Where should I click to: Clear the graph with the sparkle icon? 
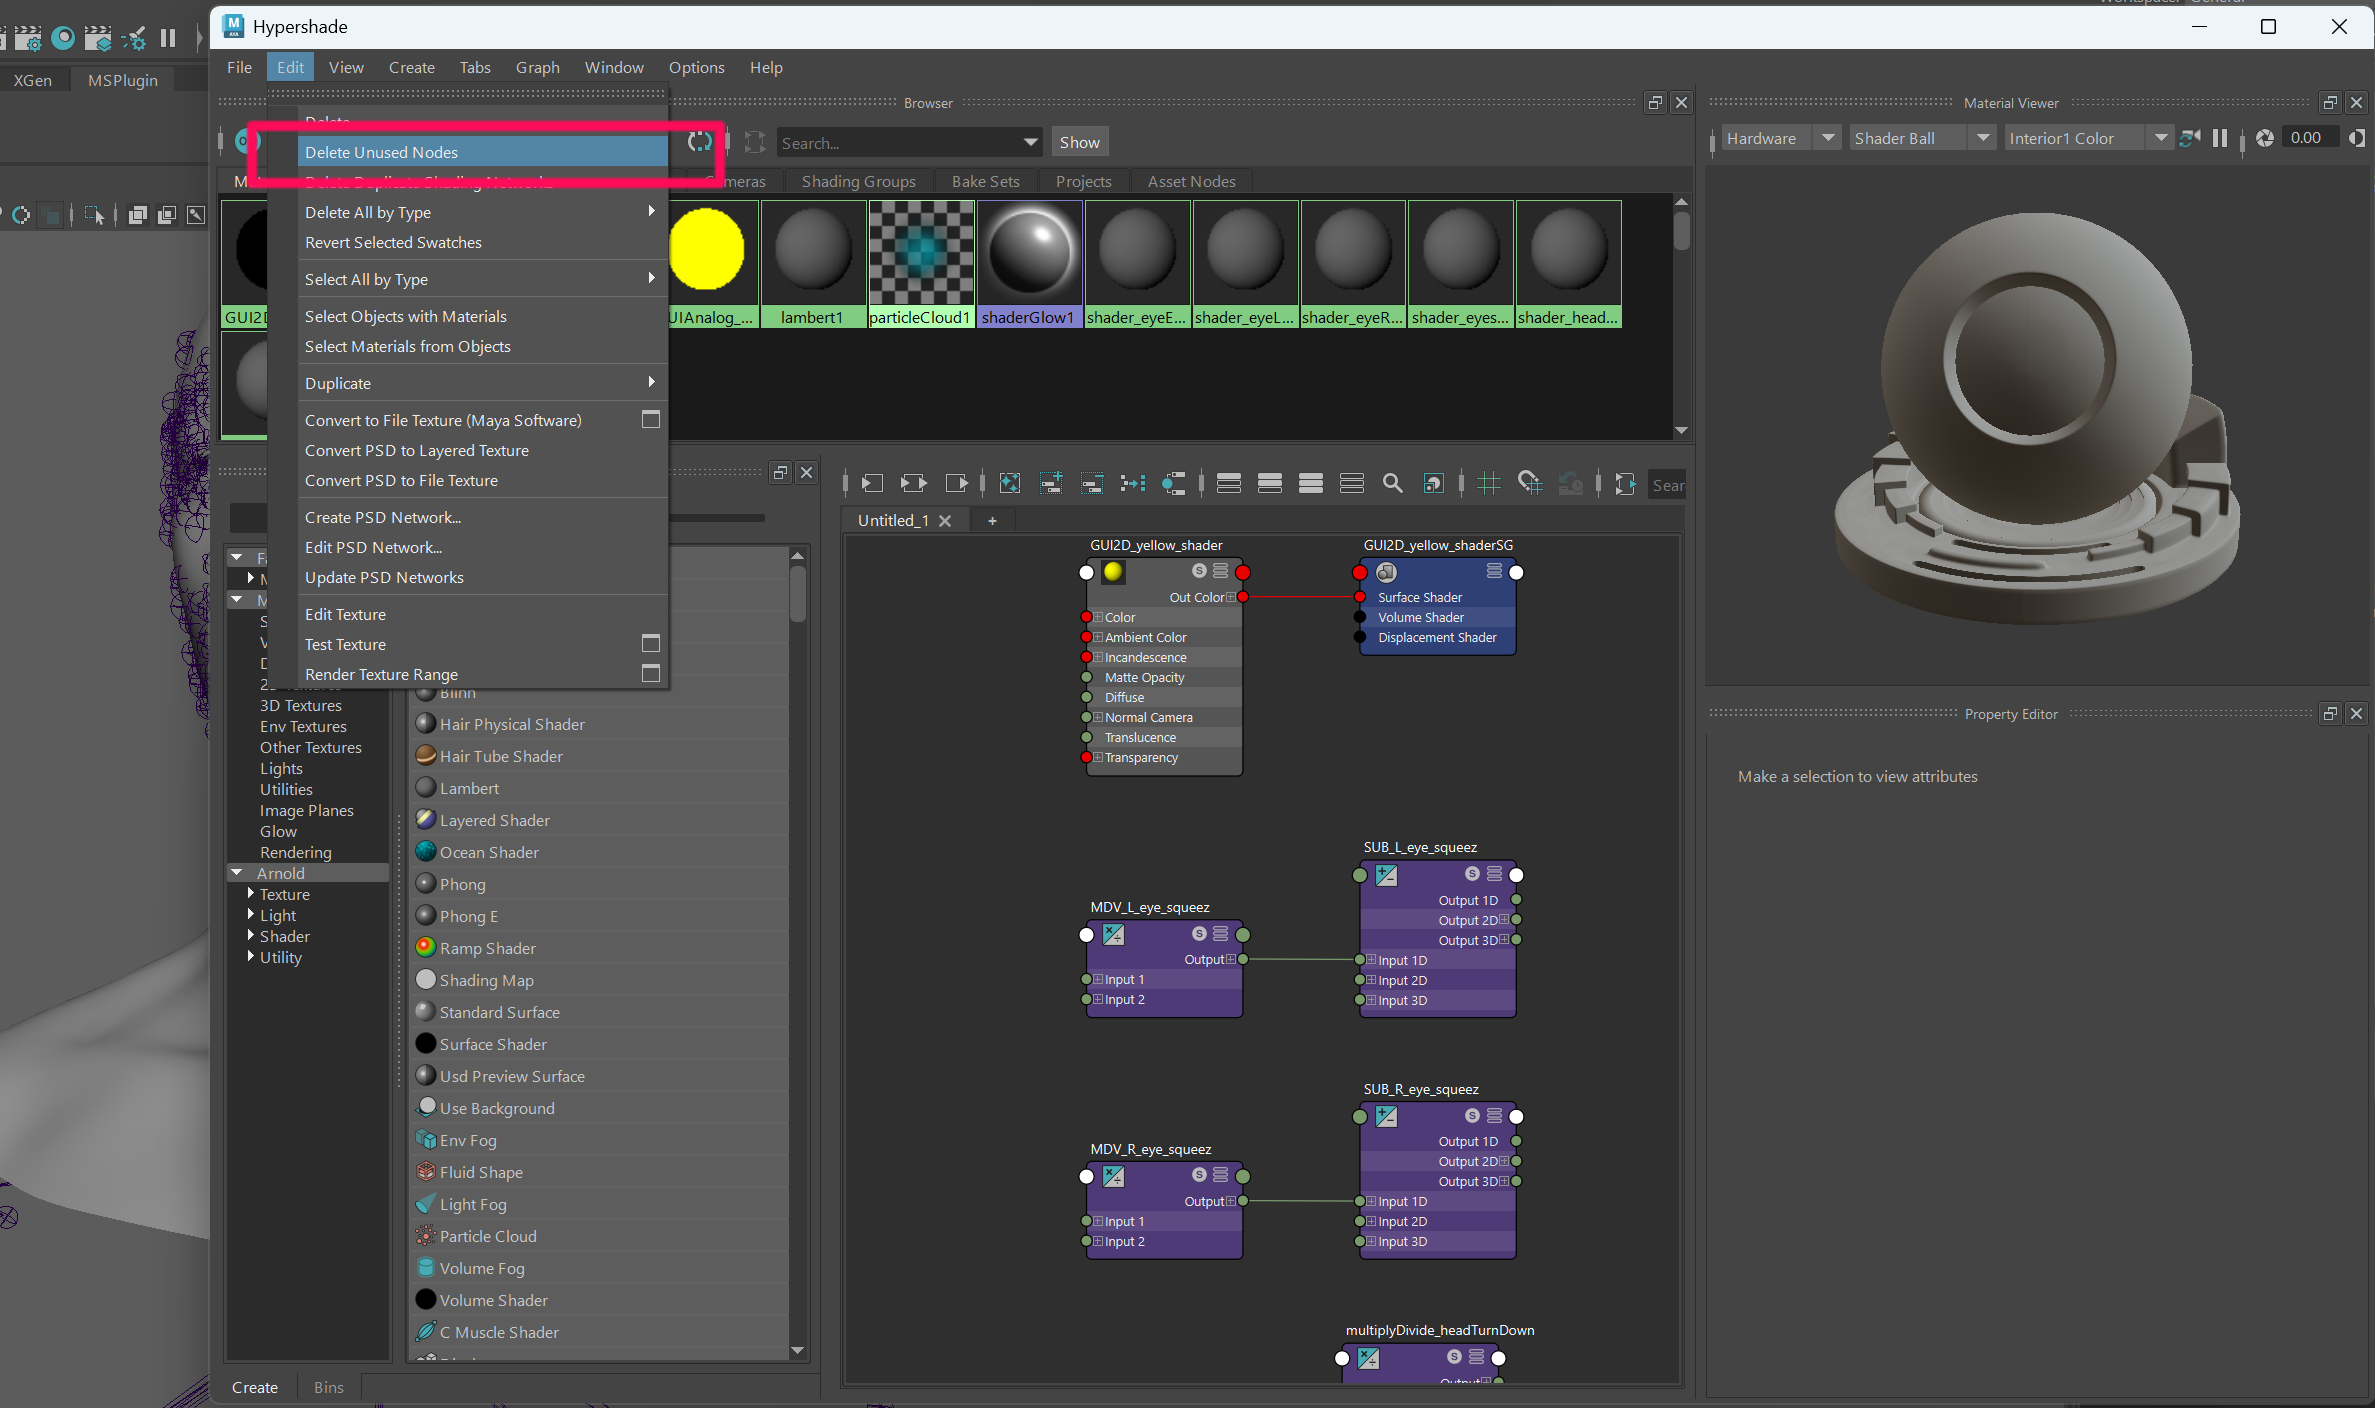coord(1009,484)
